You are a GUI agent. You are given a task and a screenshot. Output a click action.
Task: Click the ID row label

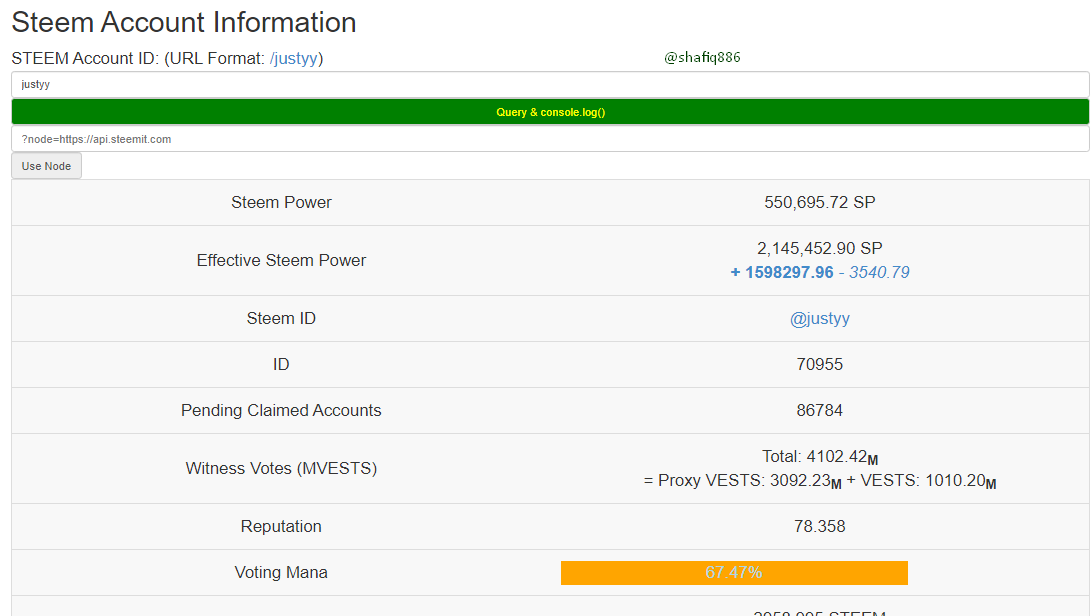pyautogui.click(x=281, y=364)
